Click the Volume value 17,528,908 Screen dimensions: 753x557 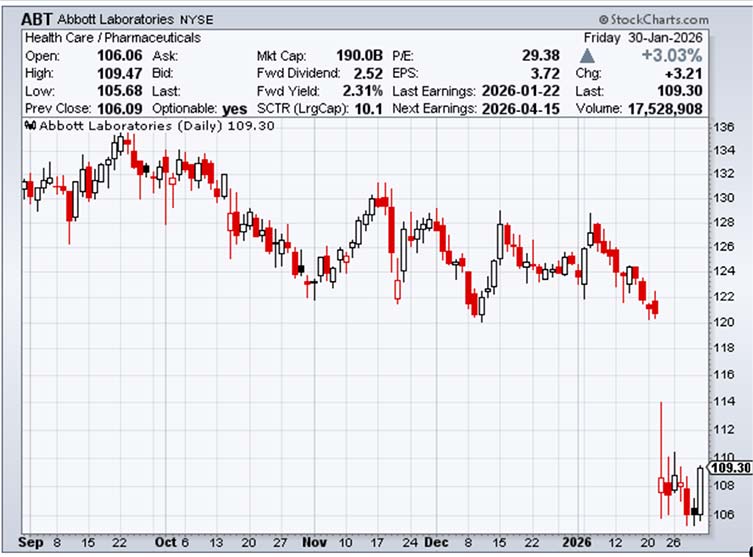point(665,109)
